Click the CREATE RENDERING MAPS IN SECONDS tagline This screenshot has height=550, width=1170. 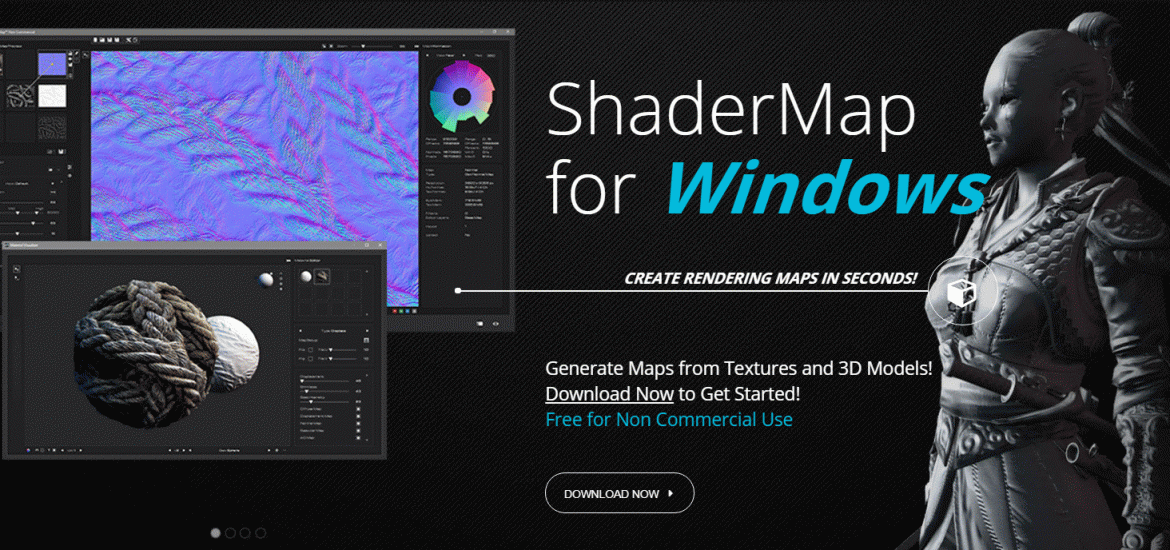tap(770, 278)
